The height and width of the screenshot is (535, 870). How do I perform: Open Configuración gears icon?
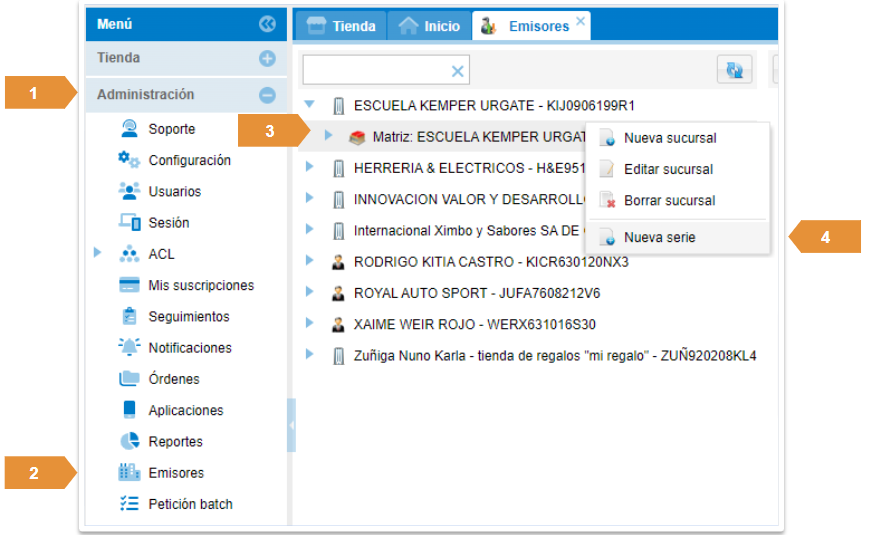coord(129,160)
